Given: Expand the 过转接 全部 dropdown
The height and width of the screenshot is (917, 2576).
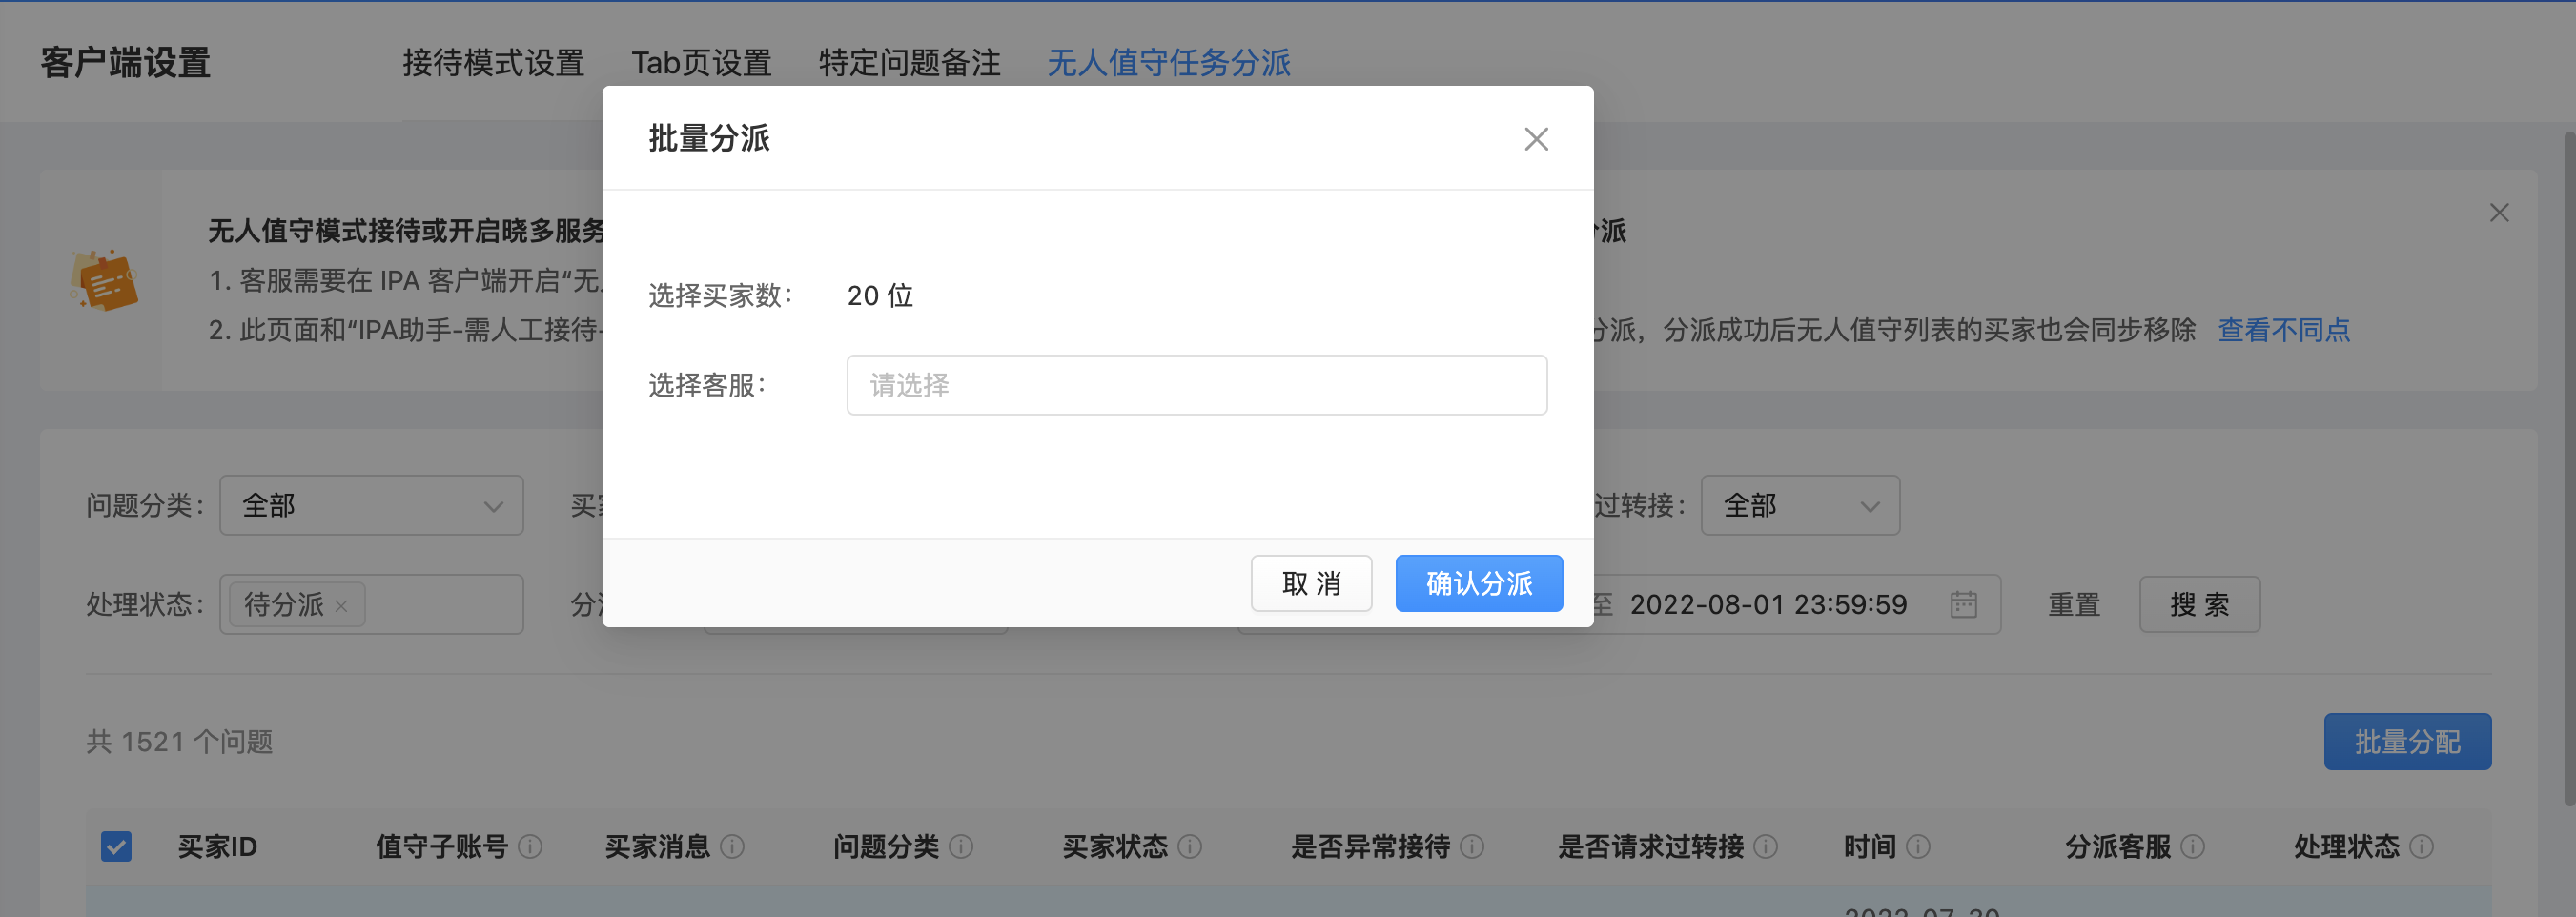Looking at the screenshot, I should coord(1800,505).
